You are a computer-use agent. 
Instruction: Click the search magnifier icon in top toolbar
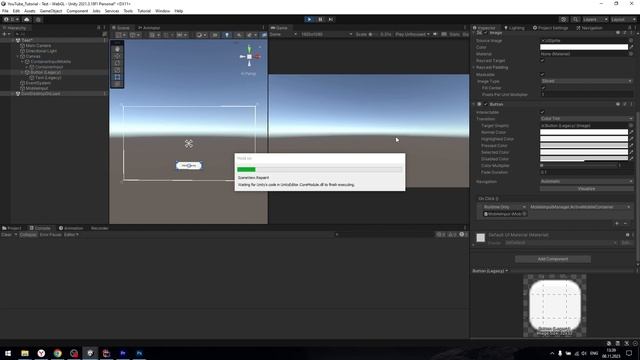pos(575,19)
